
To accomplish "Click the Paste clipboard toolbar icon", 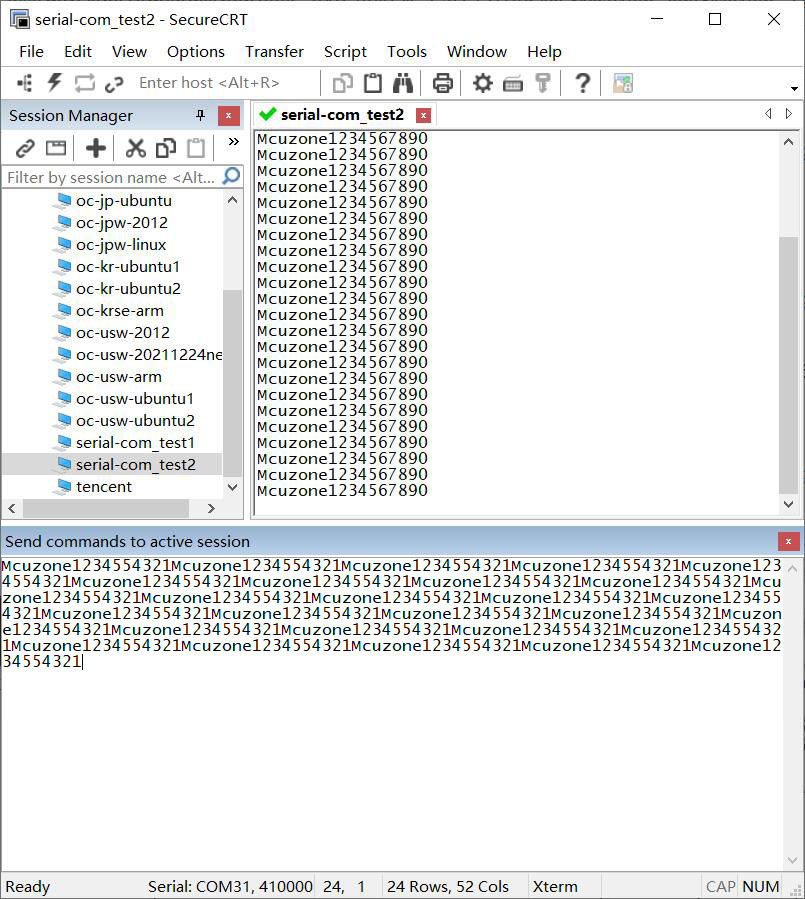I will click(x=373, y=83).
